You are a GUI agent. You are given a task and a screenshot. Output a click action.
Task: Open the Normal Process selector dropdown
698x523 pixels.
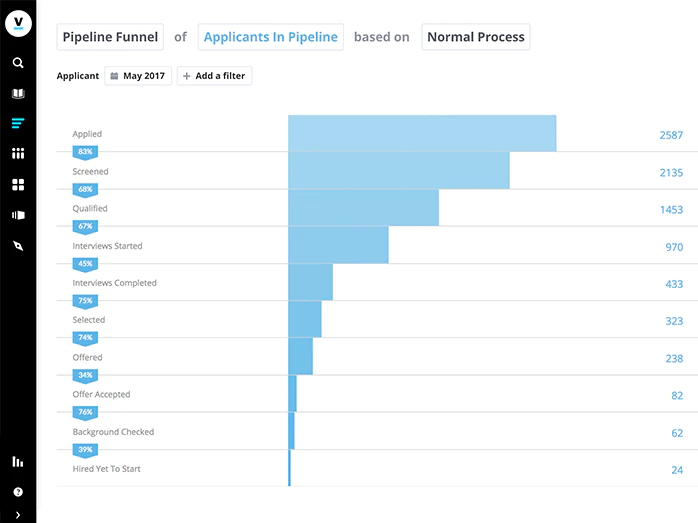pyautogui.click(x=475, y=37)
